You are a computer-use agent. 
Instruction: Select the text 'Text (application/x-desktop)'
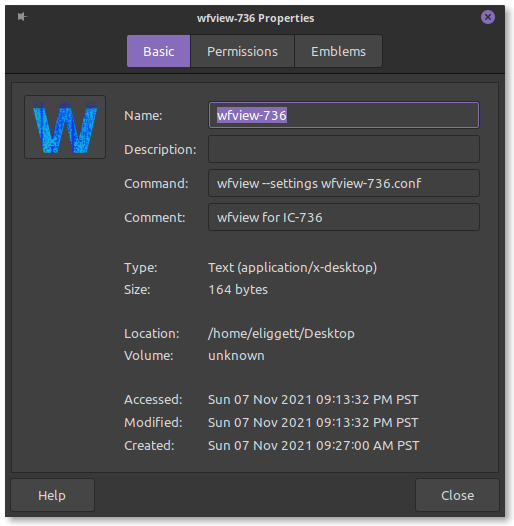coord(293,268)
